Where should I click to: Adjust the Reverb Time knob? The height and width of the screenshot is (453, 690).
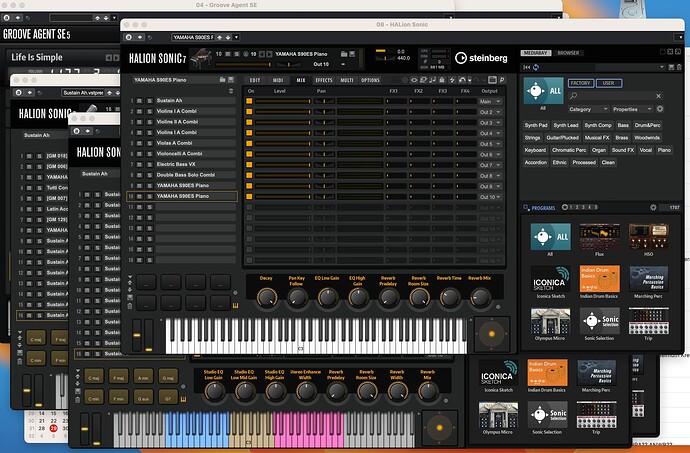click(450, 298)
